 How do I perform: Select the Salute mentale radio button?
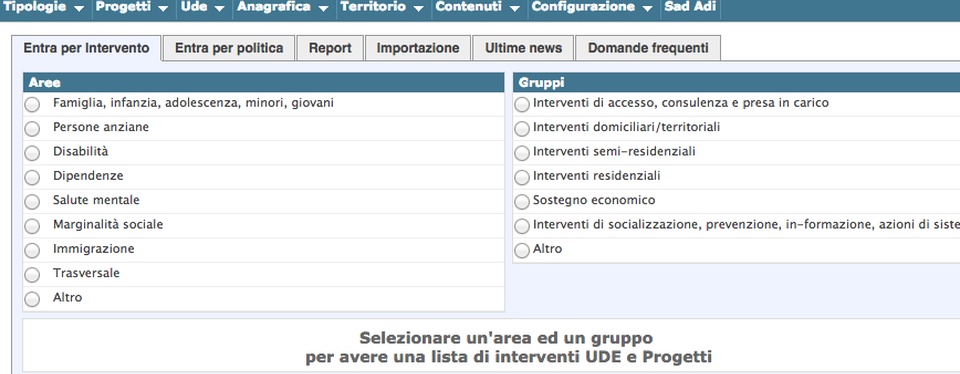point(32,202)
